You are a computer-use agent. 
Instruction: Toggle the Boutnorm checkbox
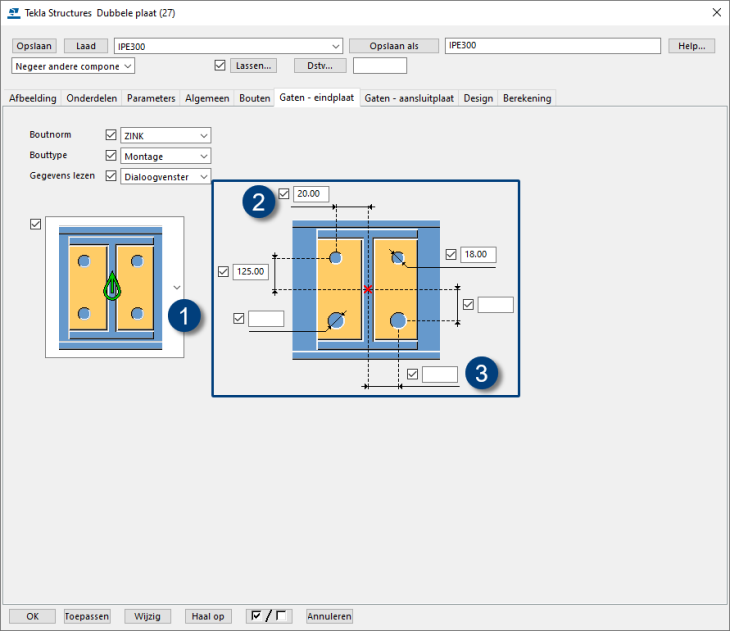(x=111, y=135)
